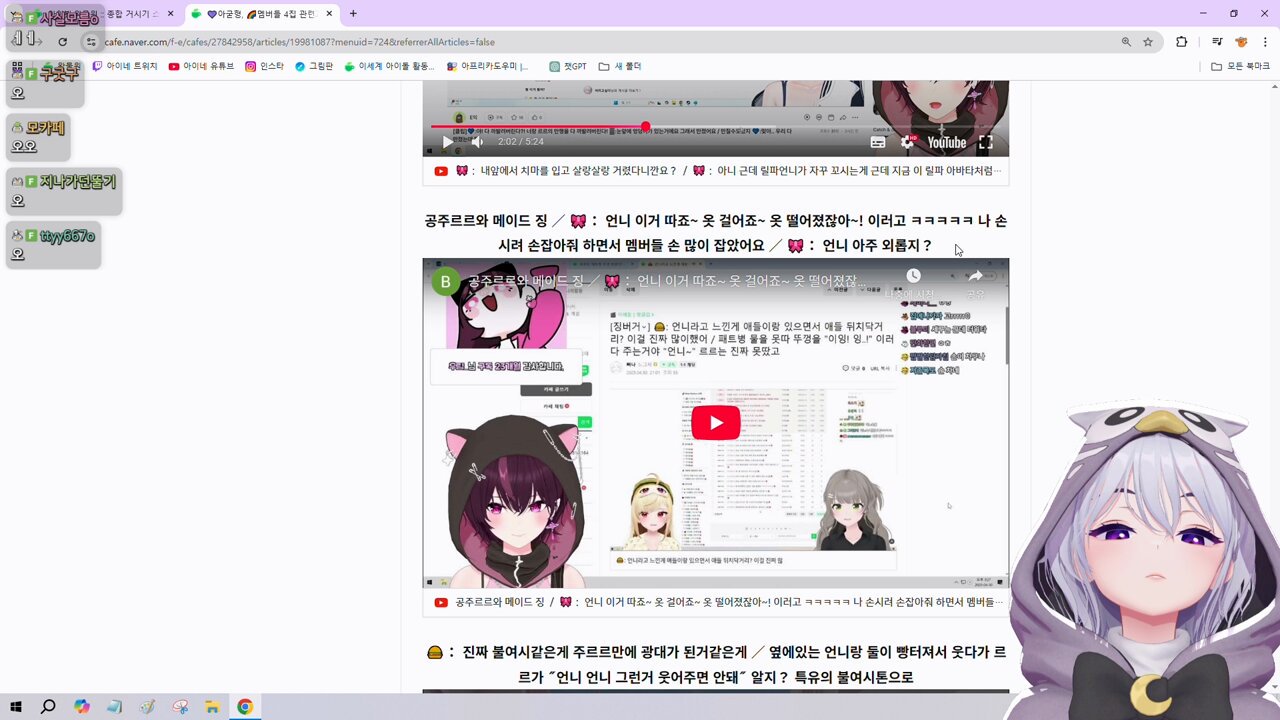Image resolution: width=1280 pixels, height=720 pixels.
Task: Open '이세계 아이돌 활동...' bookmark
Action: pyautogui.click(x=389, y=66)
